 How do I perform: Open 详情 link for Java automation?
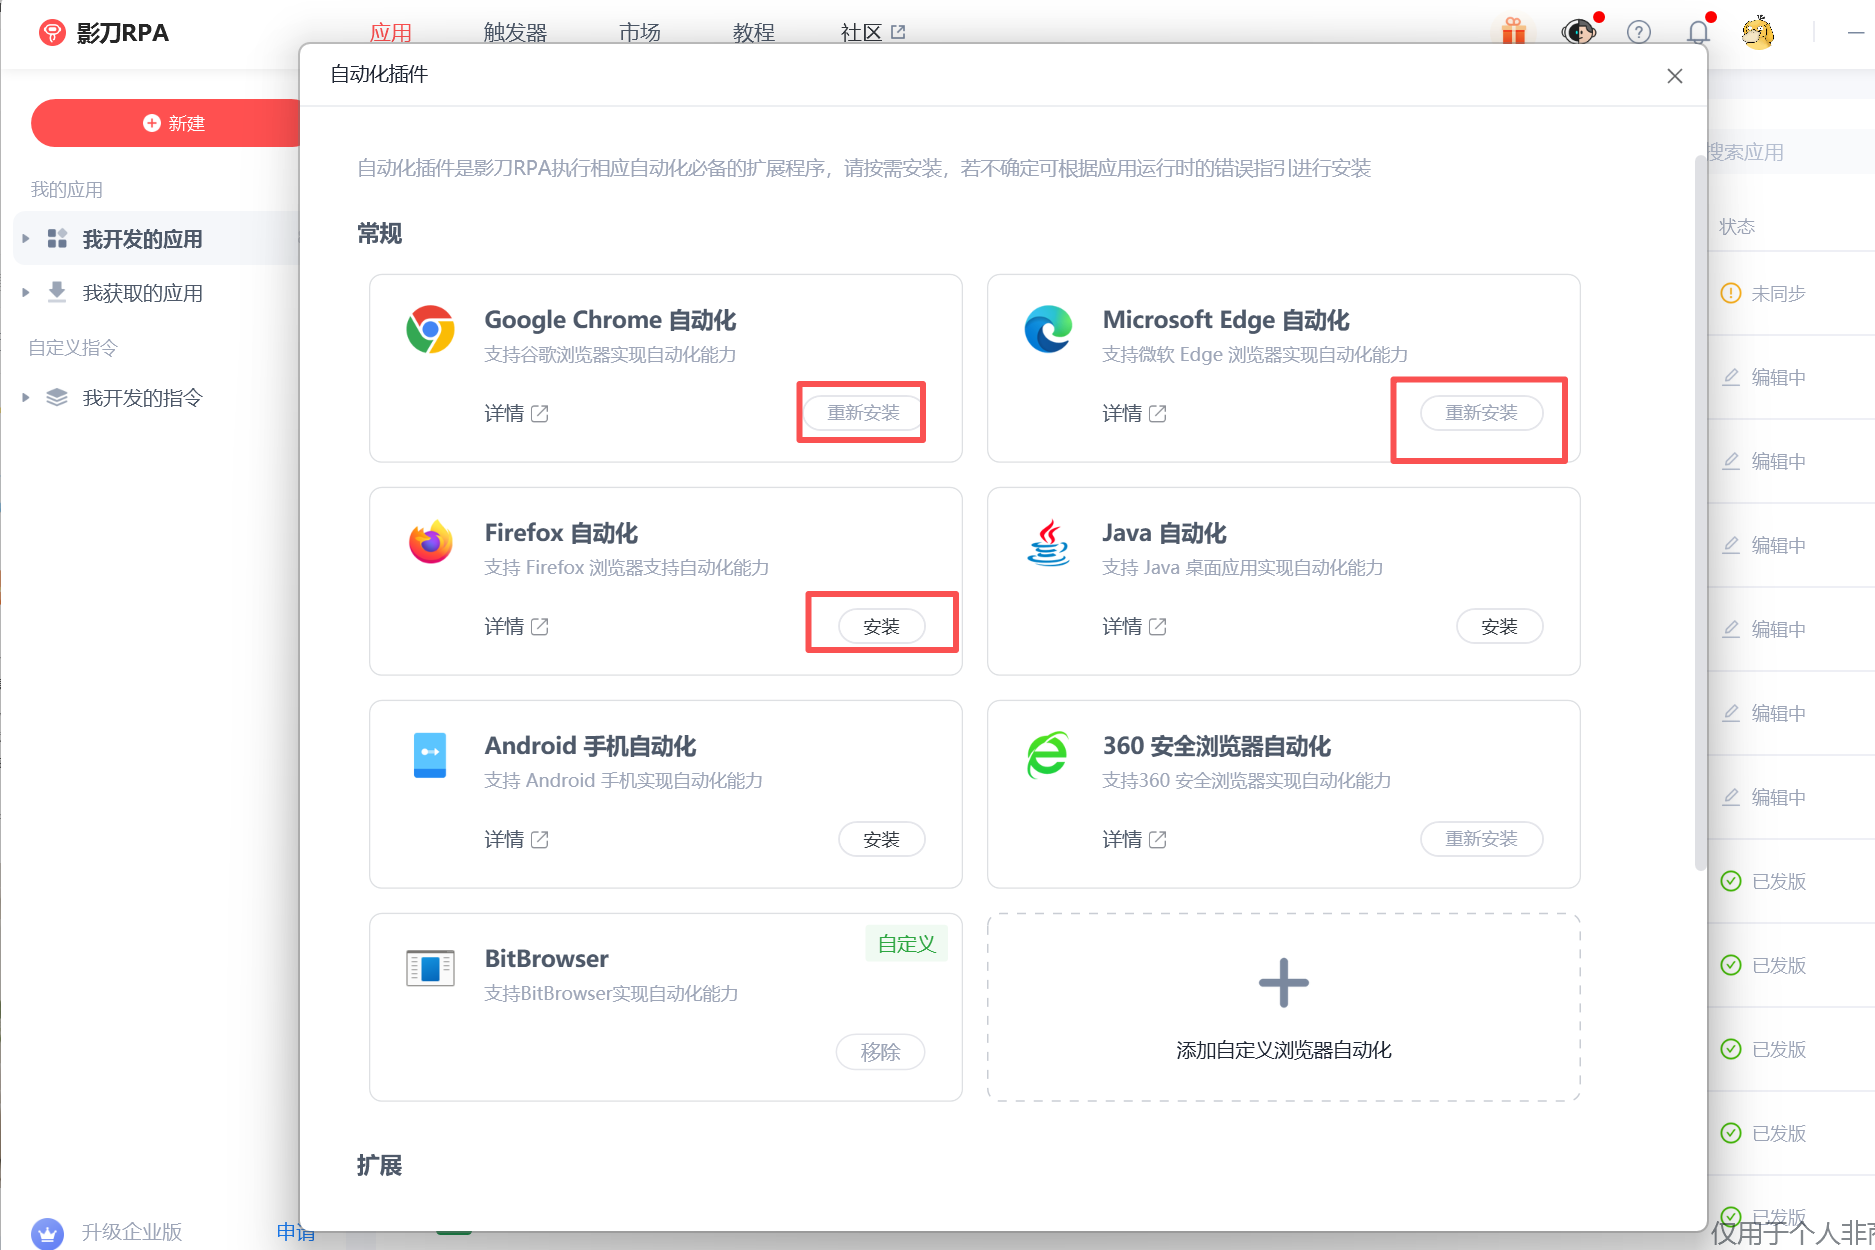click(1134, 626)
